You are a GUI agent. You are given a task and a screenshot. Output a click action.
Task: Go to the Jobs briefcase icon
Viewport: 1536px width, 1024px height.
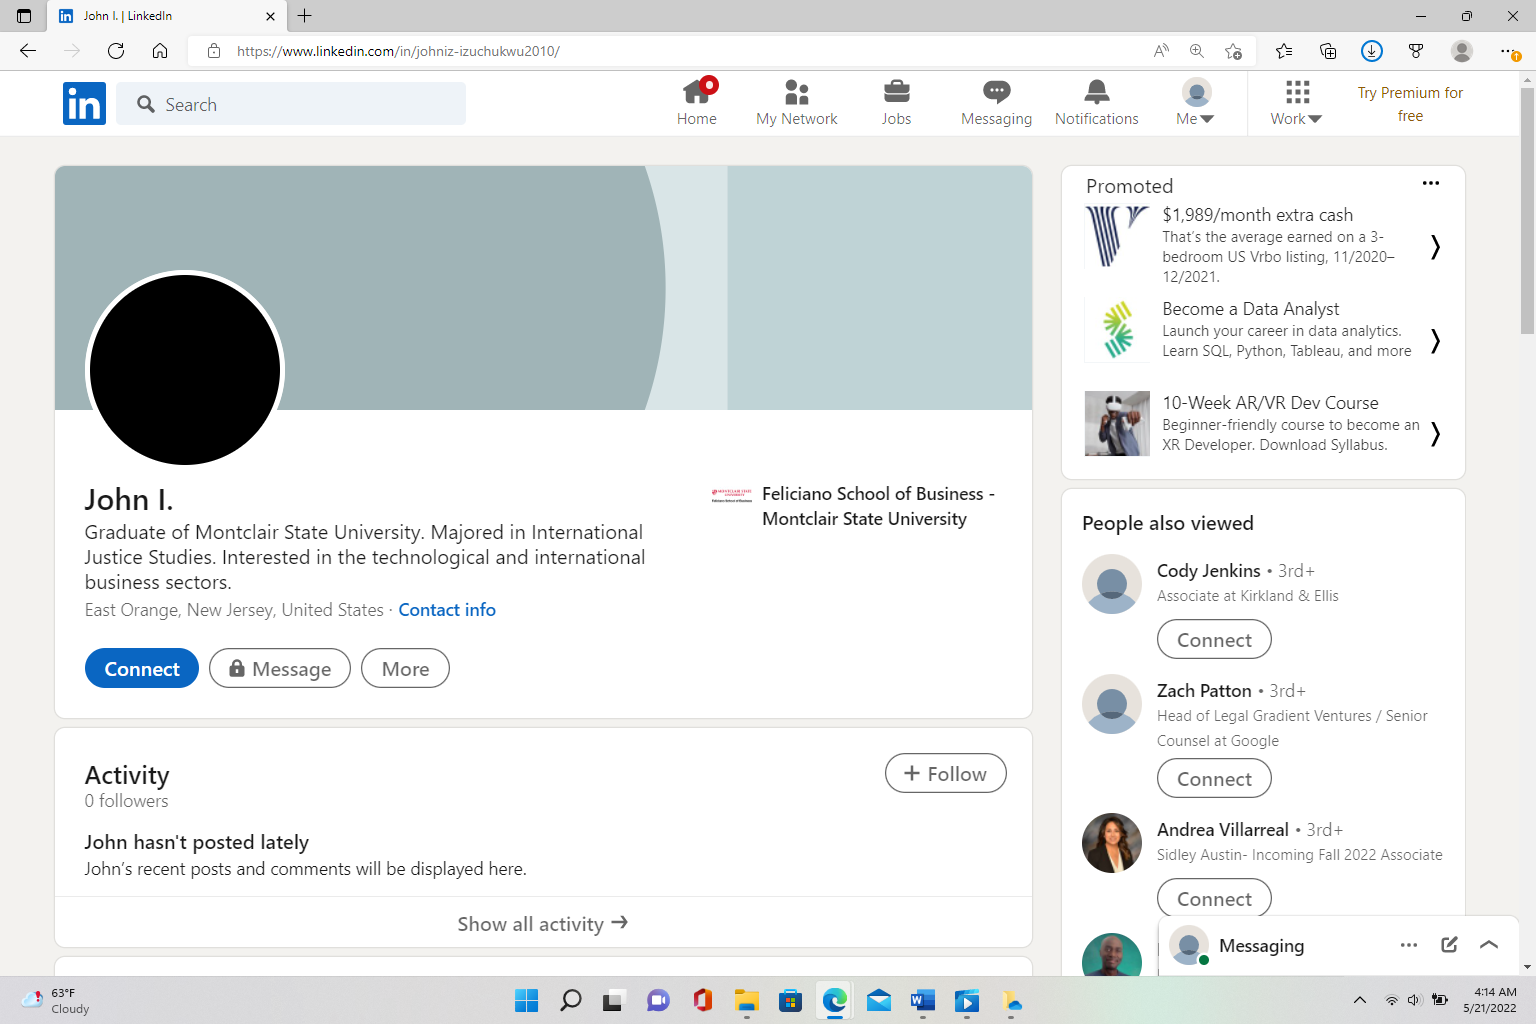pyautogui.click(x=897, y=103)
